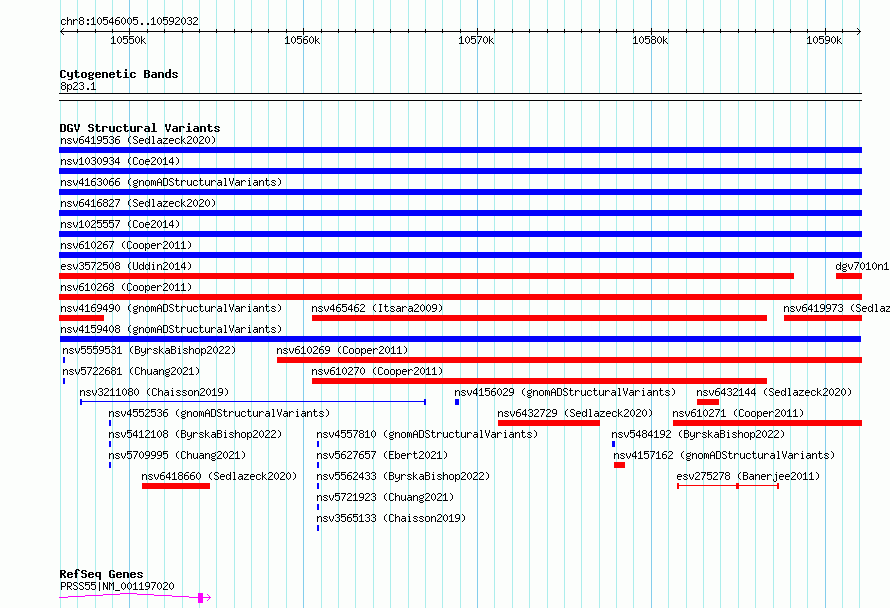Click the nsv6419973 variant label
This screenshot has height=608, width=890.
click(837, 308)
